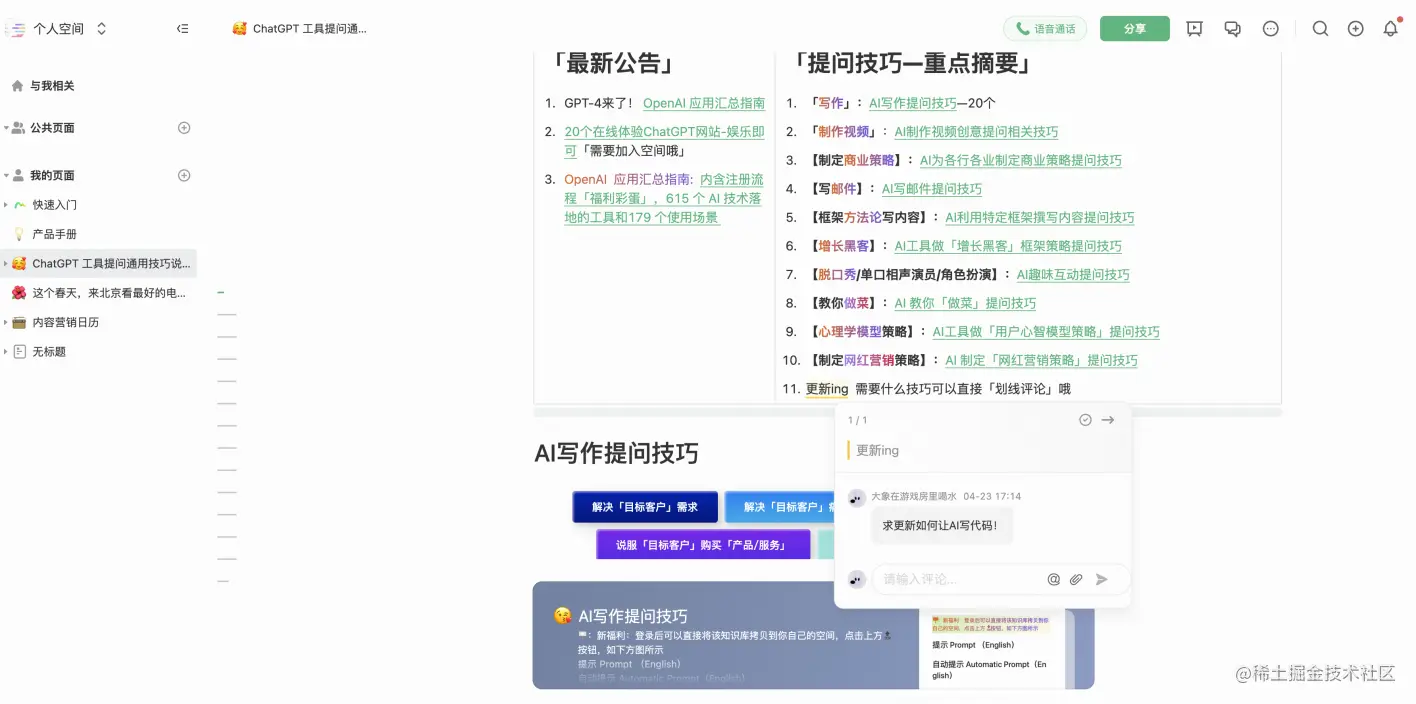The image size is (1416, 704).
Task: Open the 无标题 page
Action: (49, 352)
